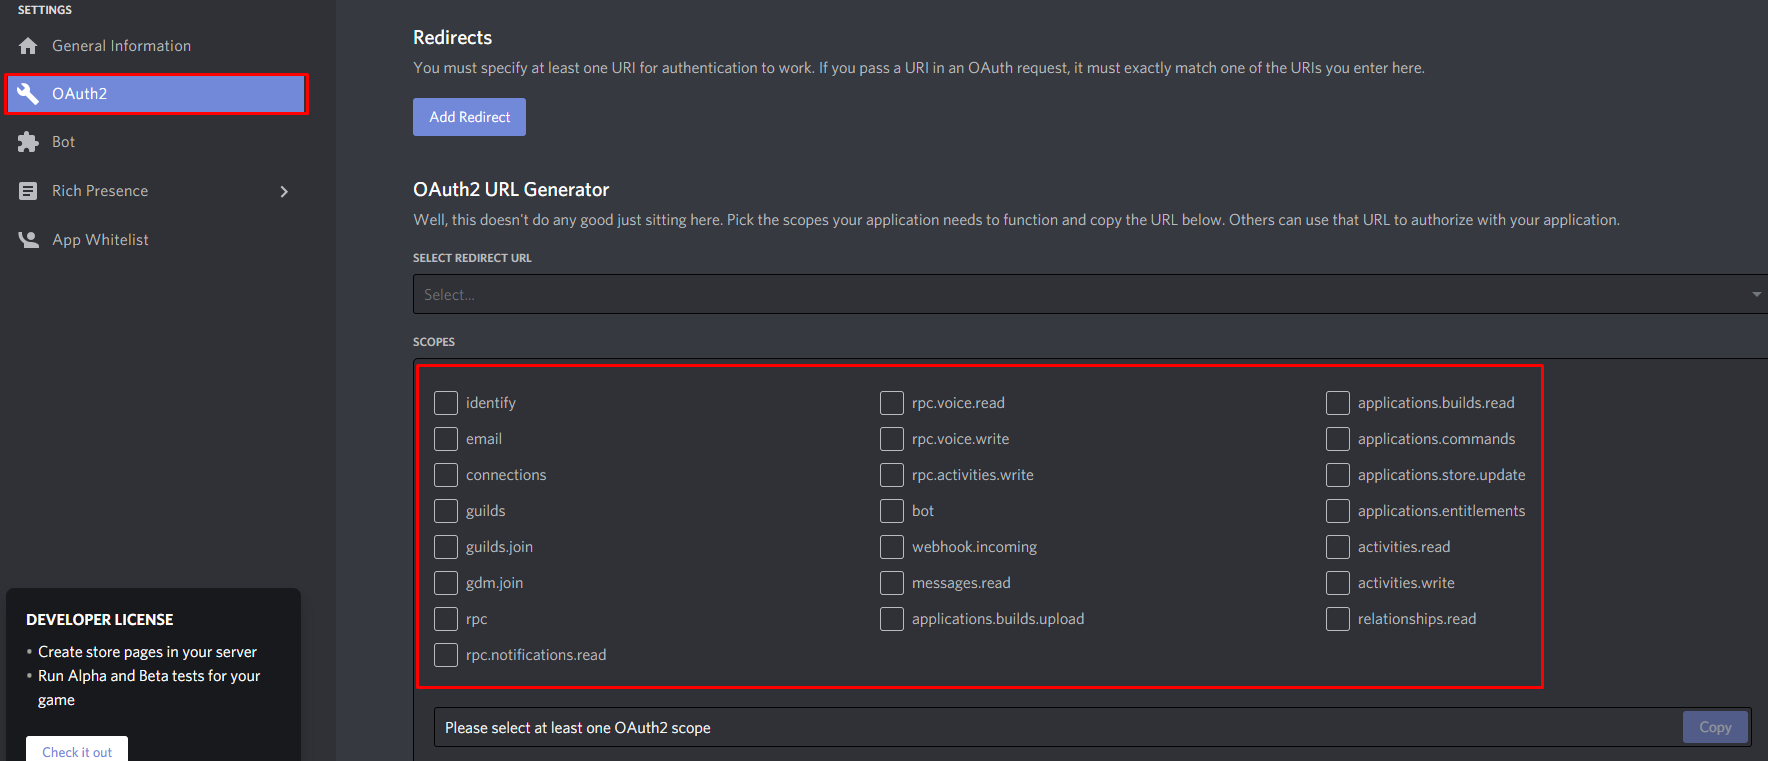Tick the applications.commands scope checkbox
Screen dimensions: 1768x761
click(x=1338, y=439)
